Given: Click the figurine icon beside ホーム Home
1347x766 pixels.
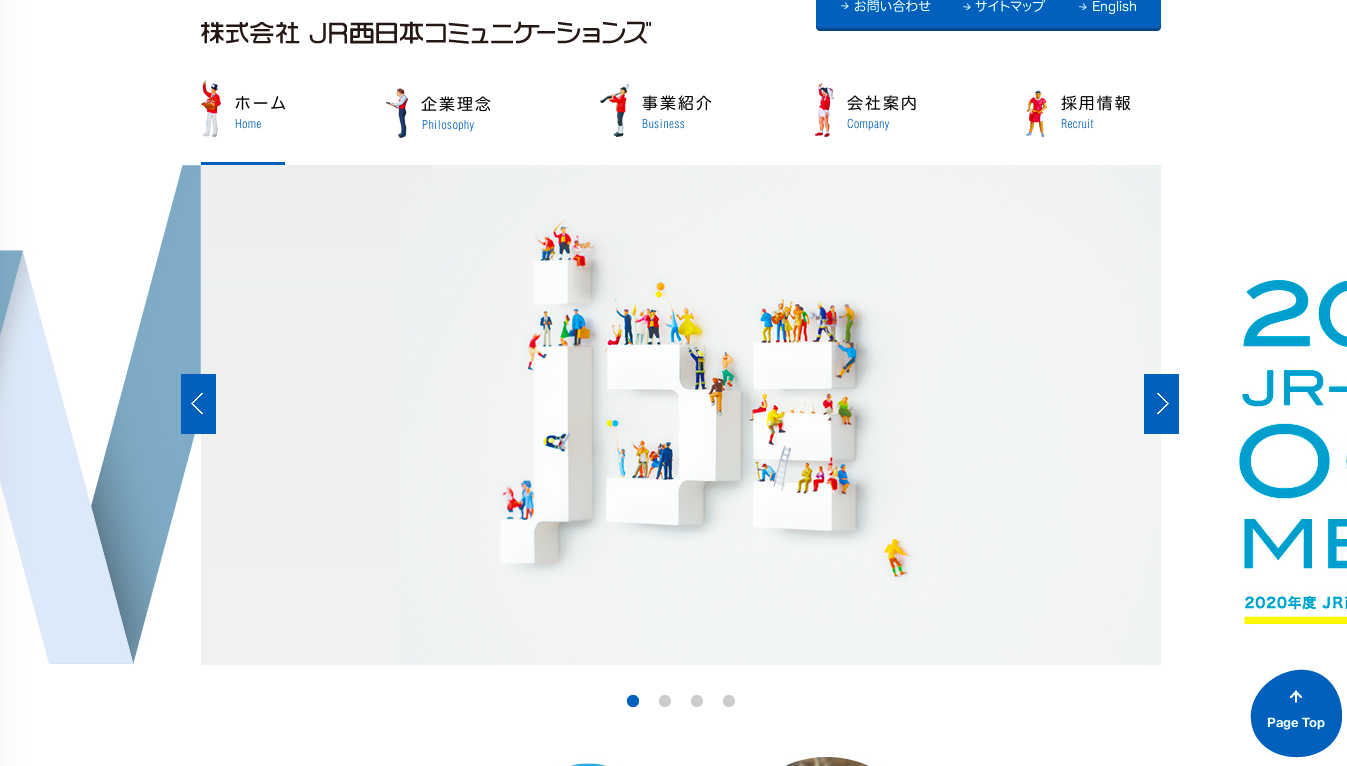Looking at the screenshot, I should click(211, 109).
